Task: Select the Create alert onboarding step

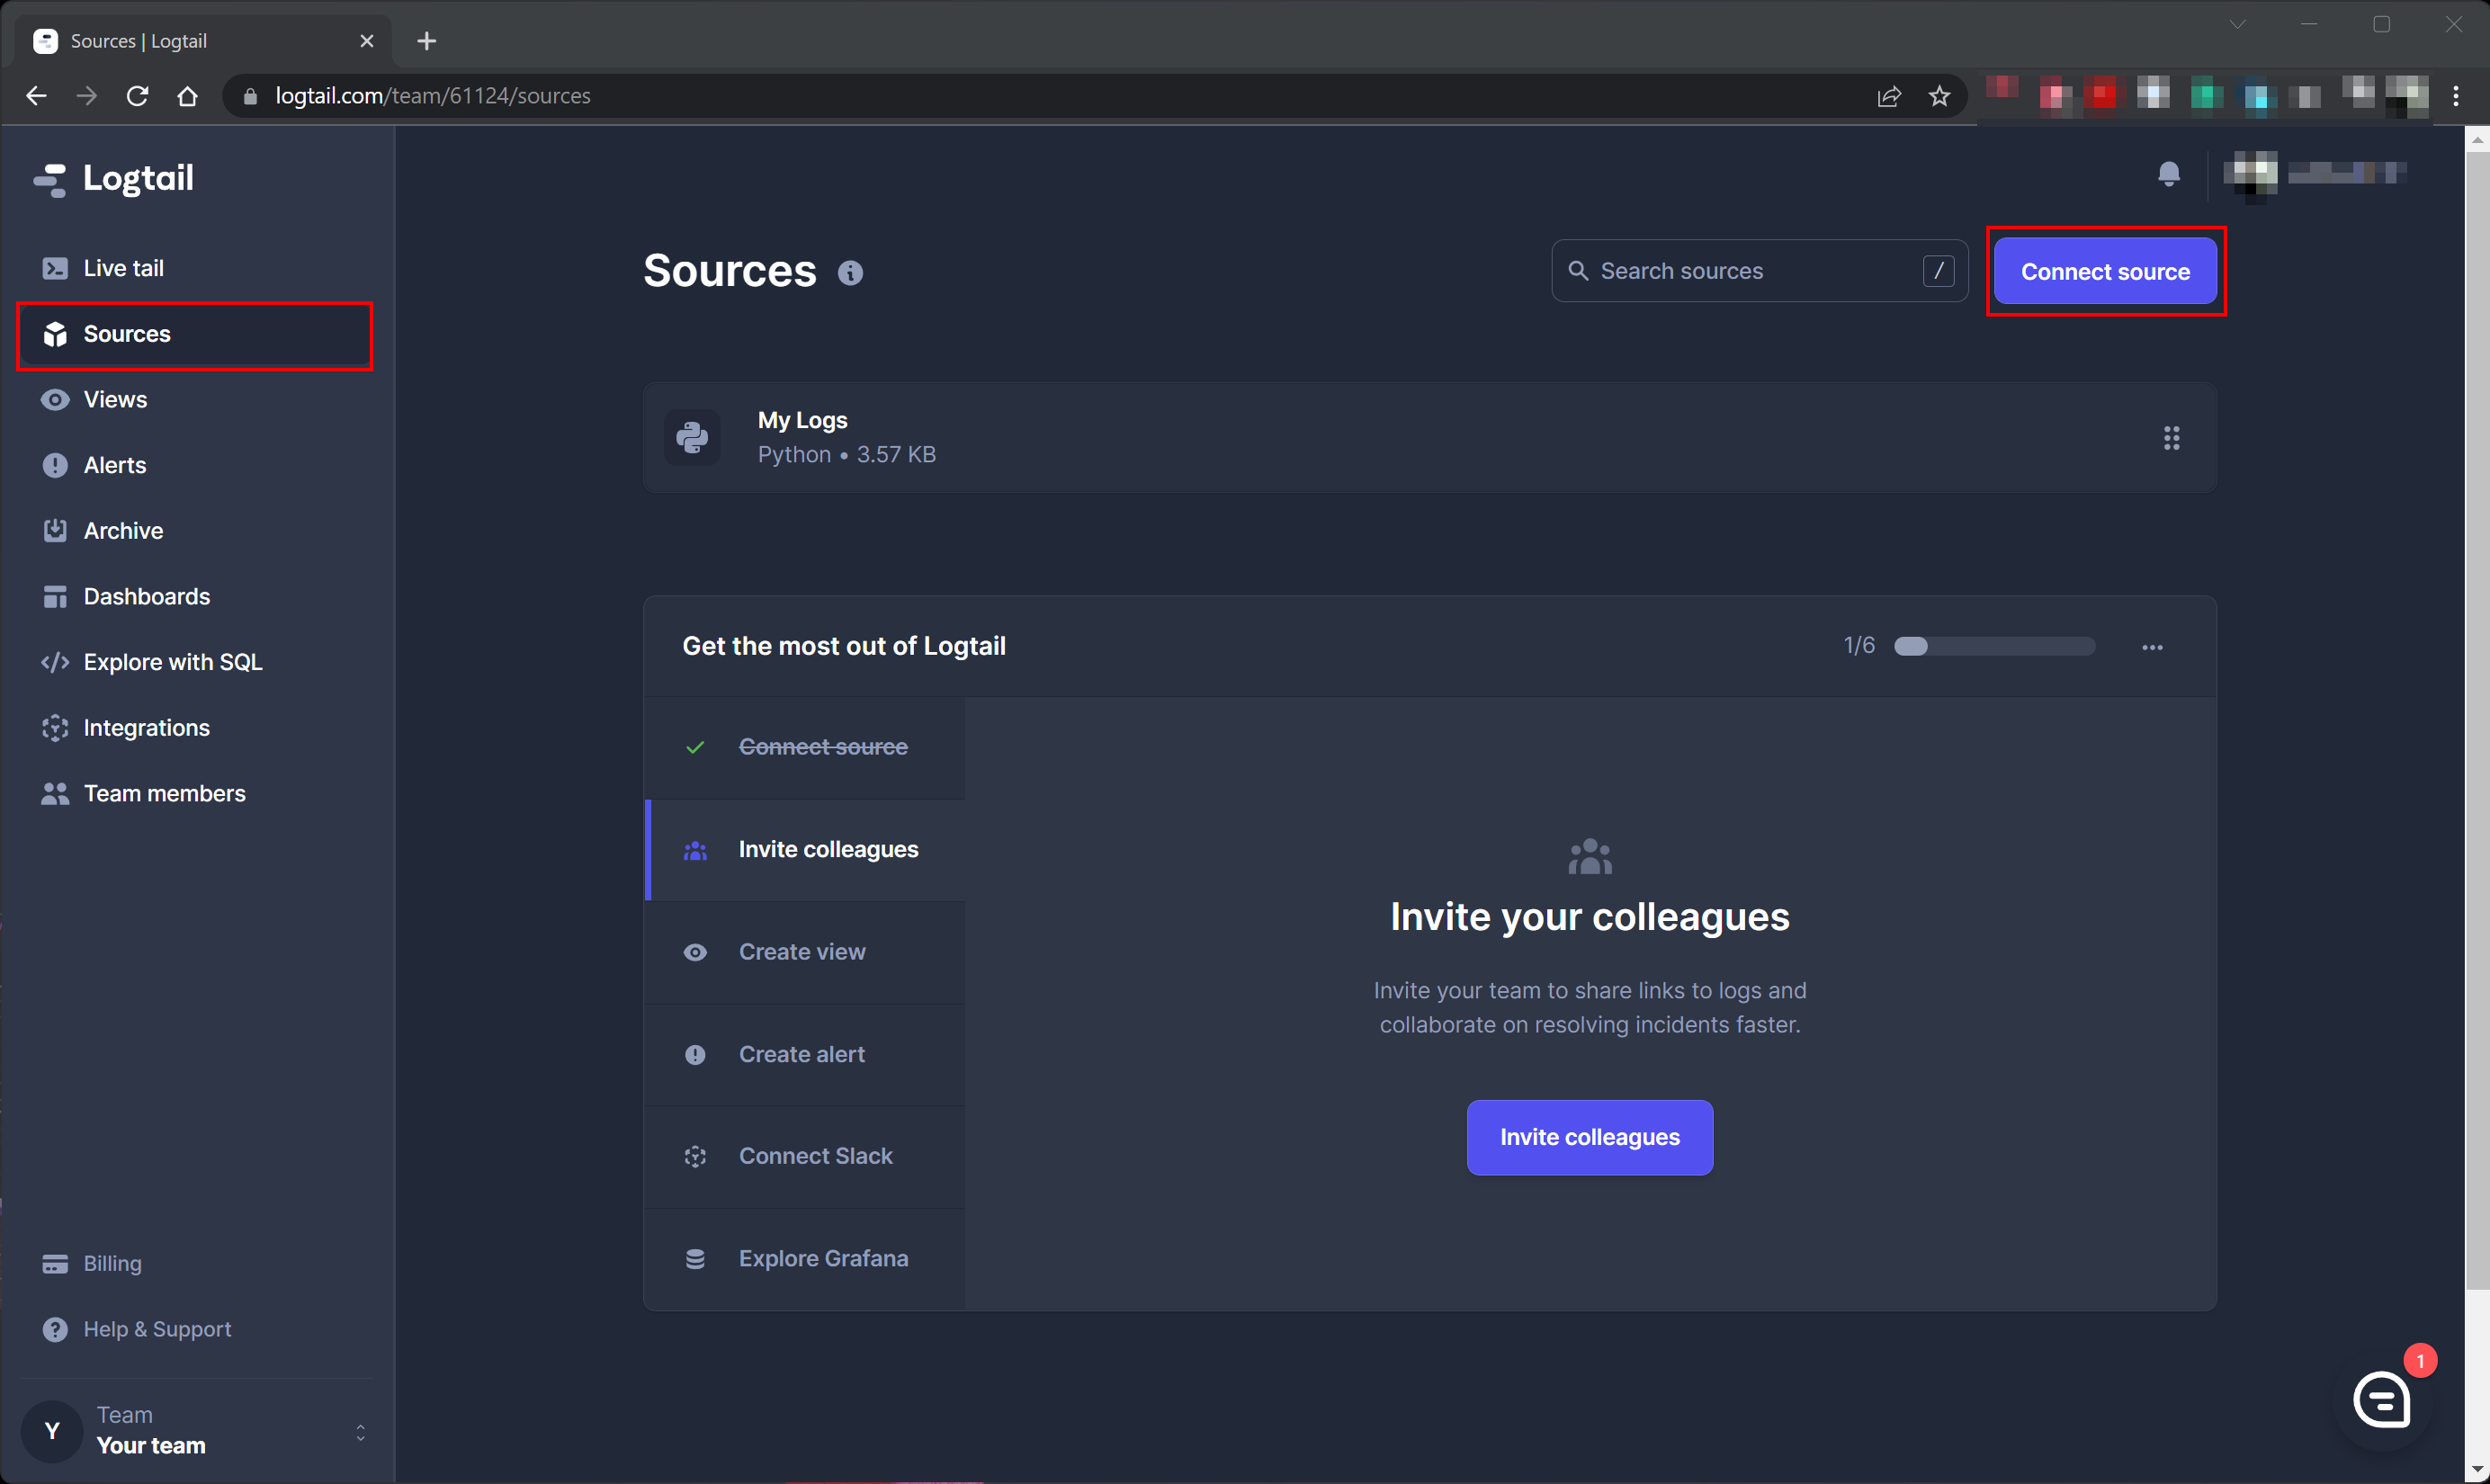Action: (801, 1054)
